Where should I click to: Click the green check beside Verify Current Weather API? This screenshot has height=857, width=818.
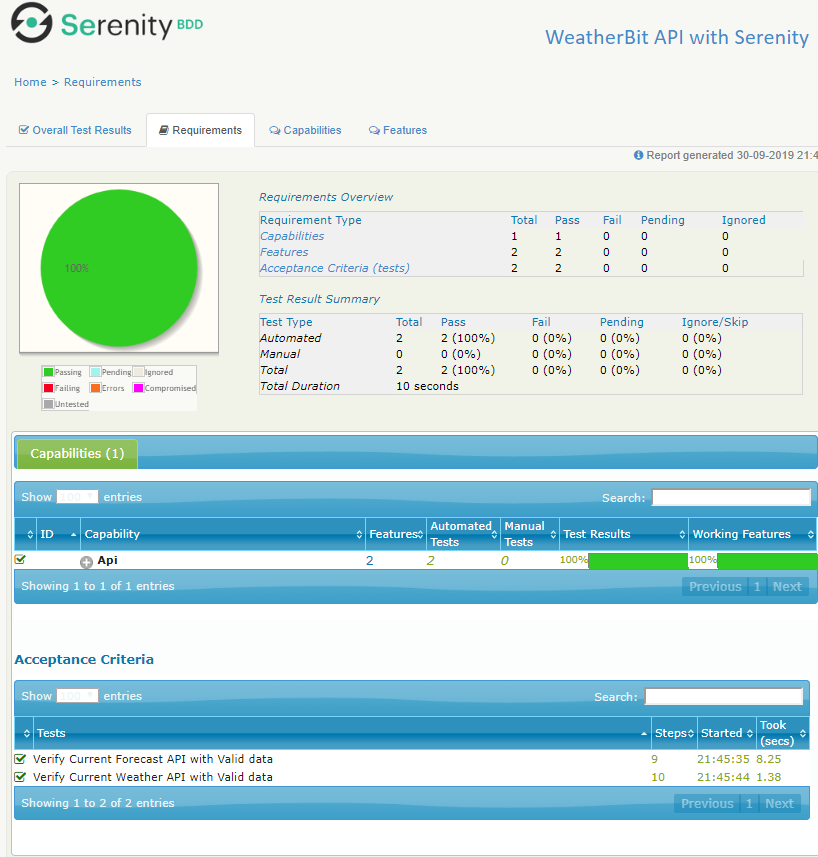point(20,777)
